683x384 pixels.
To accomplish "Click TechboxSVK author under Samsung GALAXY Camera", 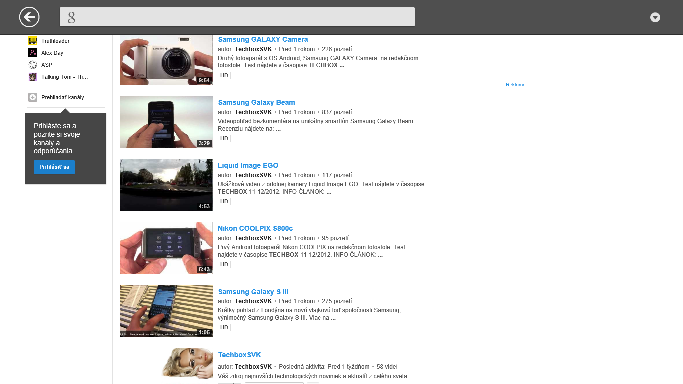I will point(253,49).
